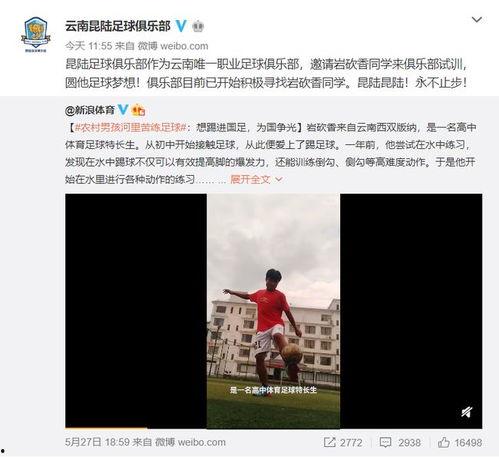Like the post with the thumbs-up icon
This screenshot has width=499, height=457.
click(x=444, y=442)
